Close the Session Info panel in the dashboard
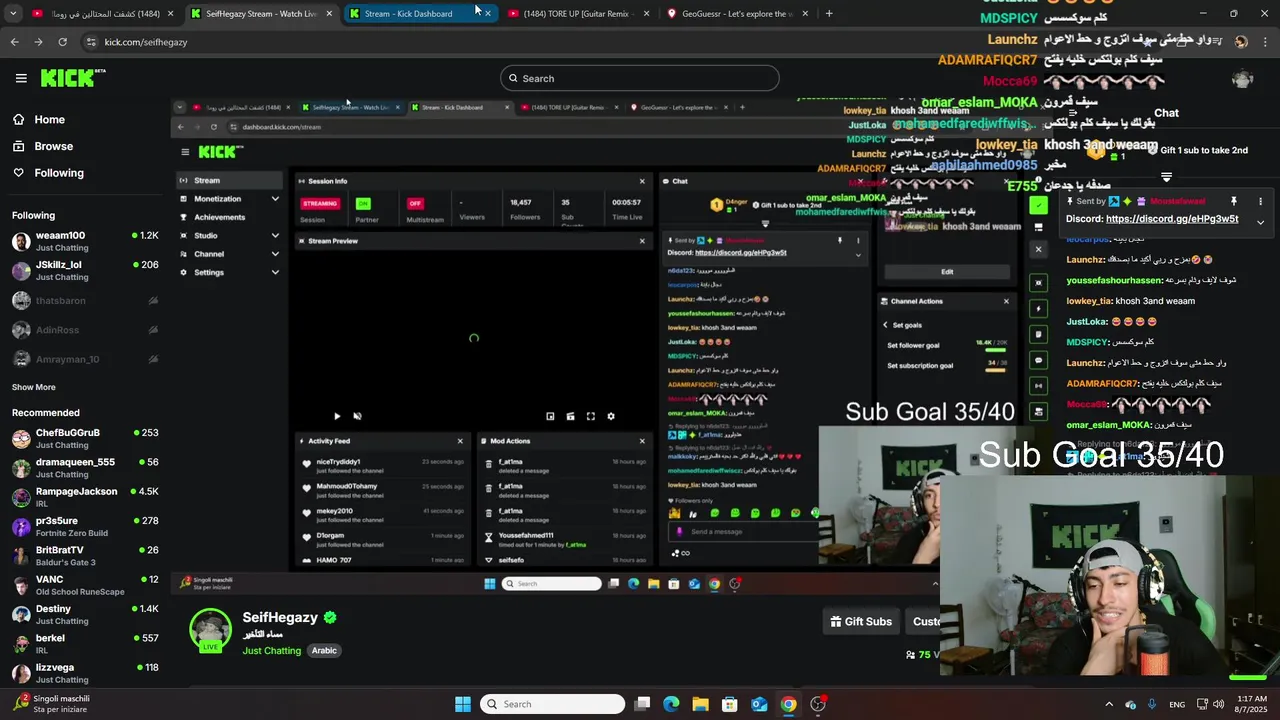1280x720 pixels. coord(642,181)
